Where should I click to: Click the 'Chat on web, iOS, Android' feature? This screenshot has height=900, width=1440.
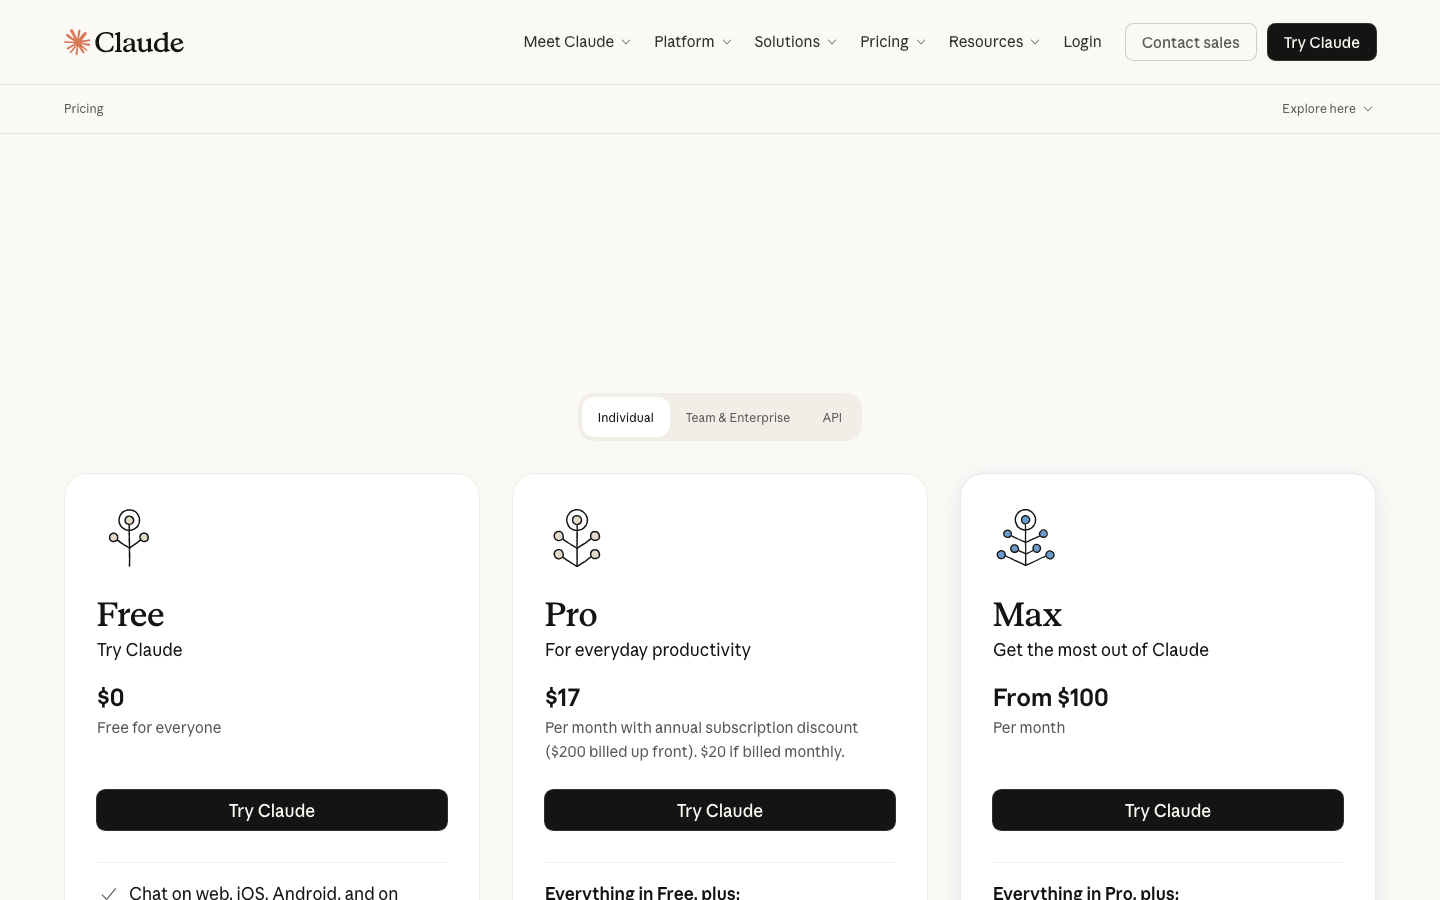point(264,893)
